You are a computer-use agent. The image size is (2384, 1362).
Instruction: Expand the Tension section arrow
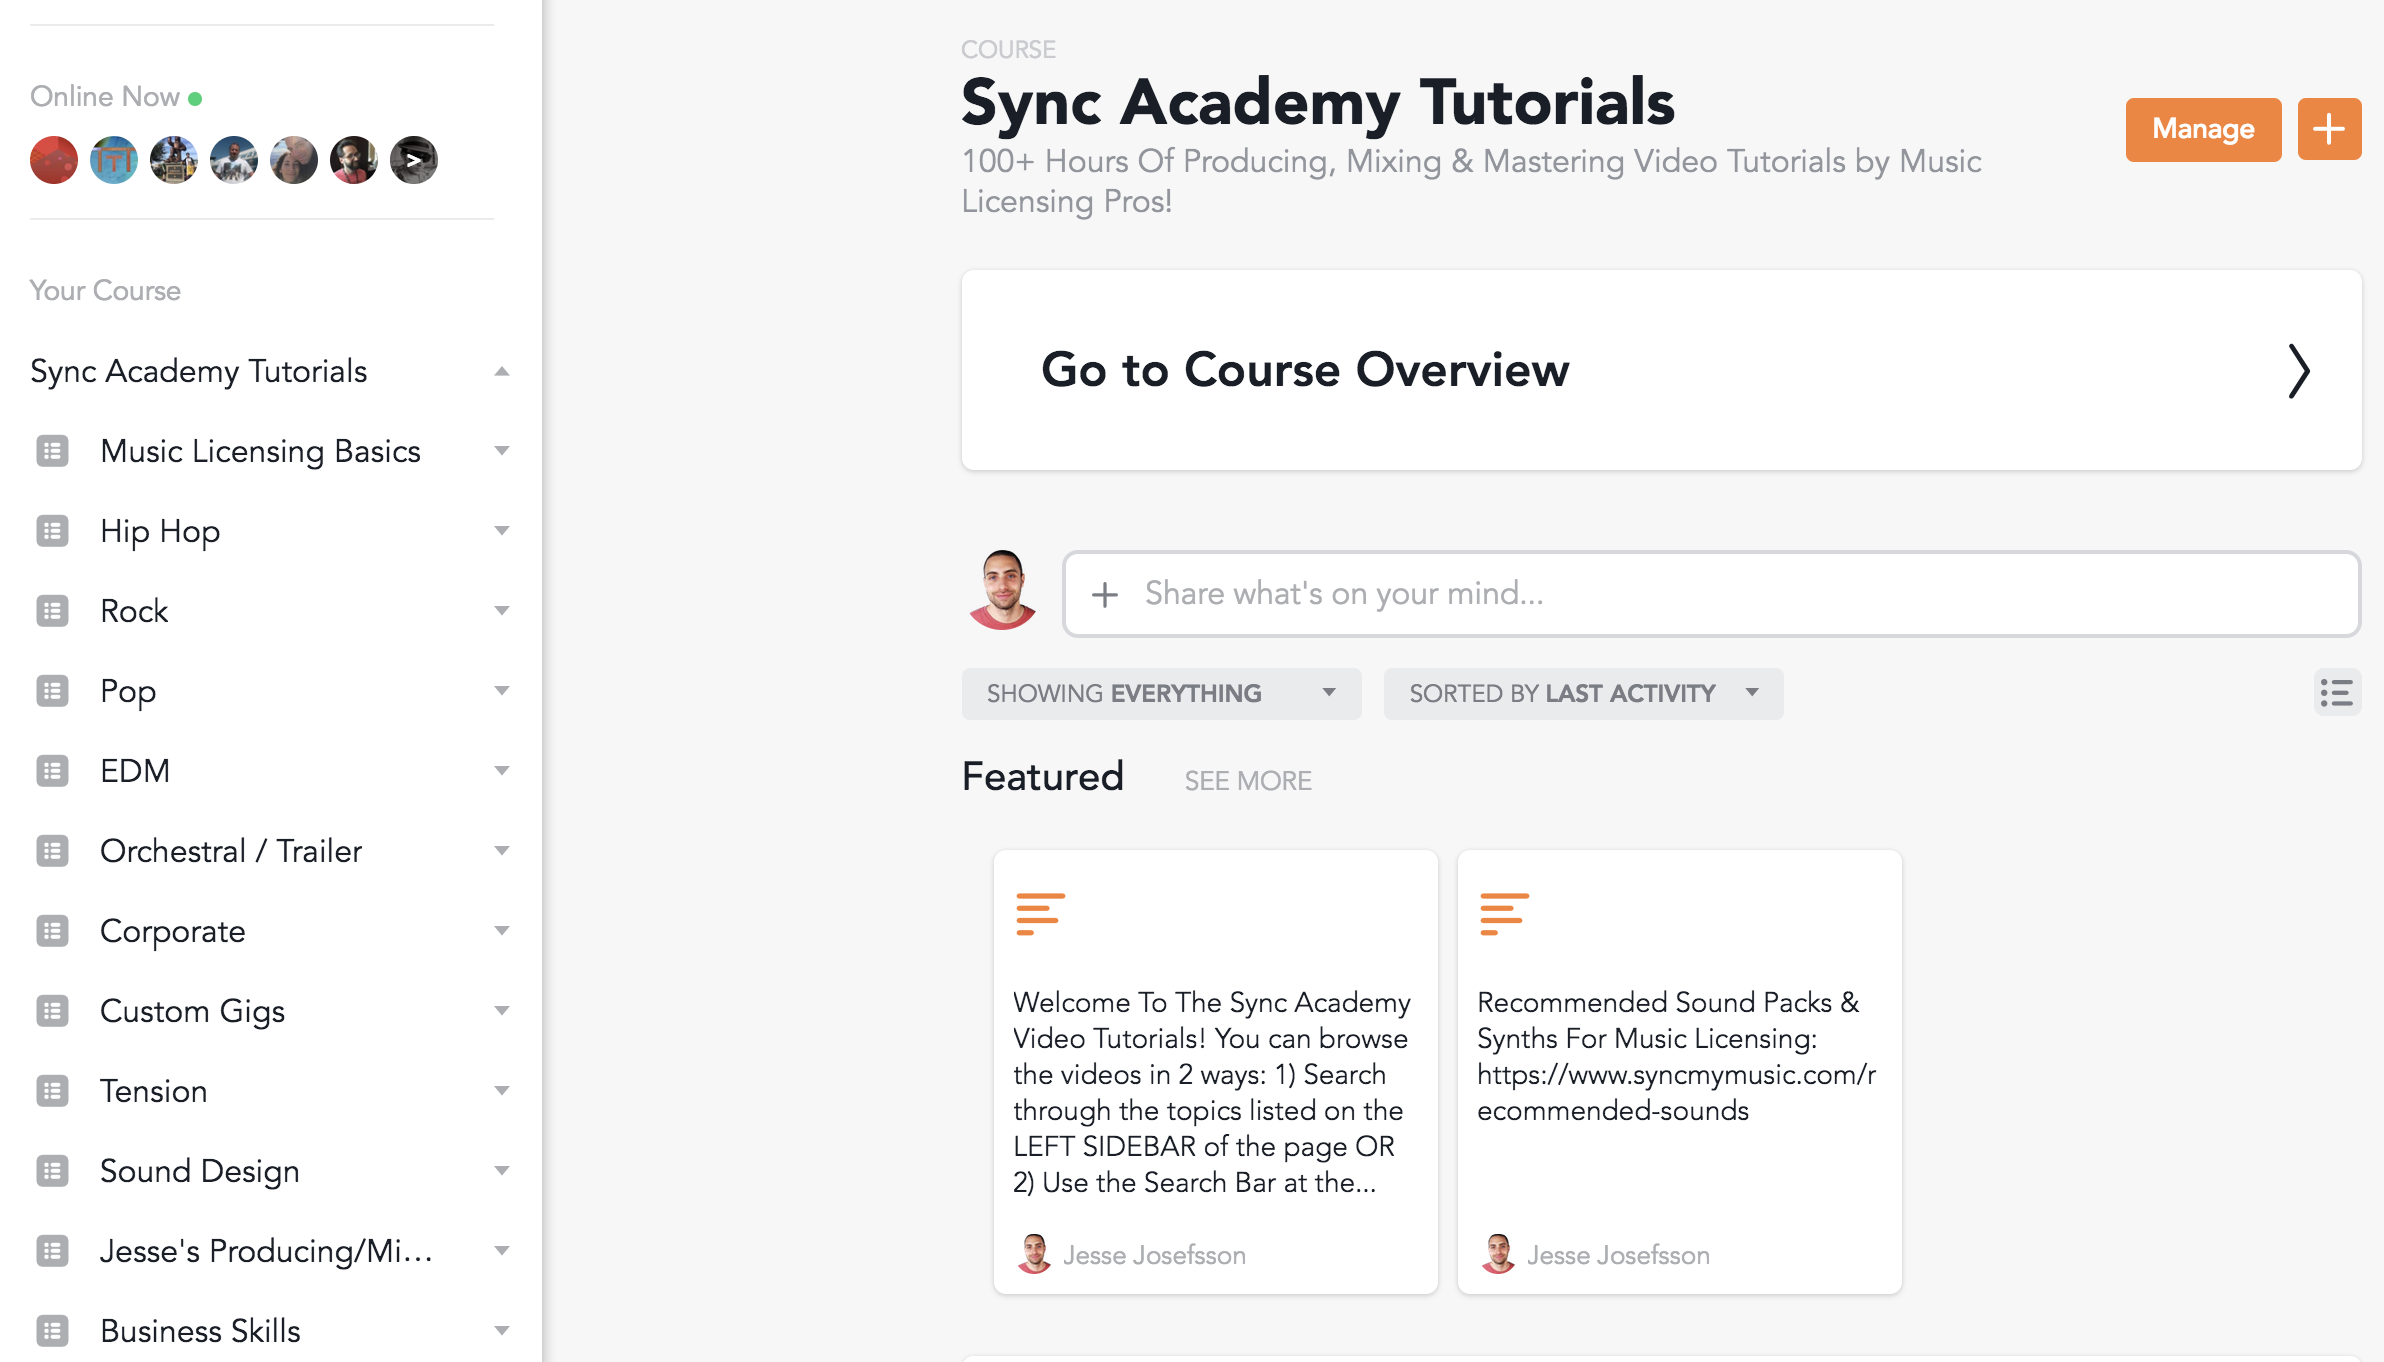[x=502, y=1091]
